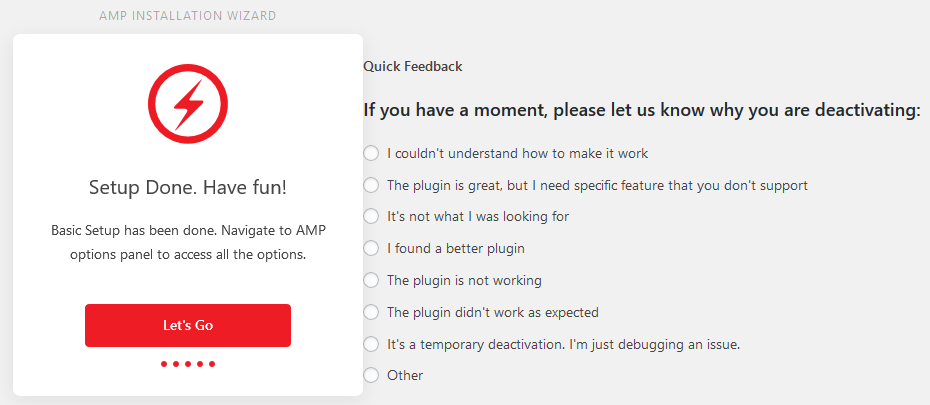Click the Let's Go button

click(x=188, y=326)
